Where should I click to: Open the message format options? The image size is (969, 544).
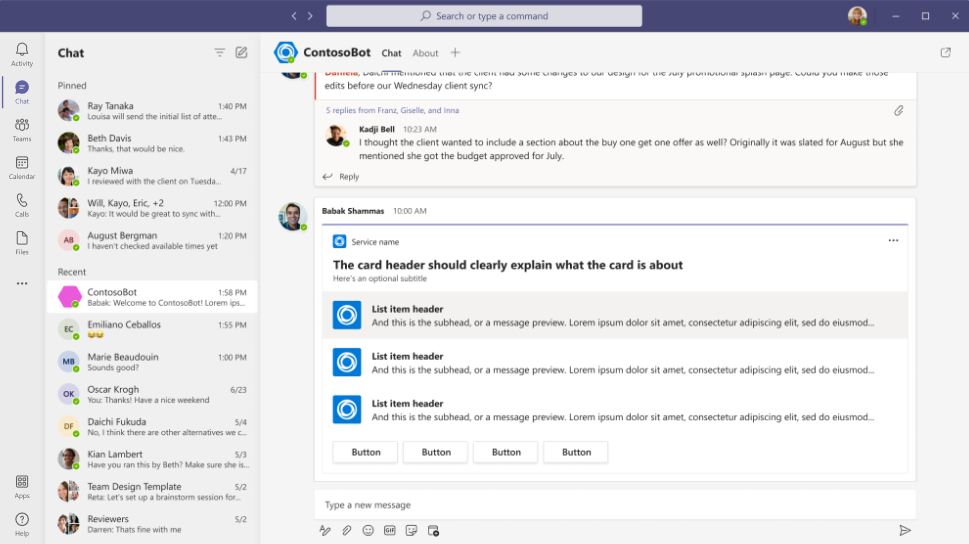(x=325, y=530)
